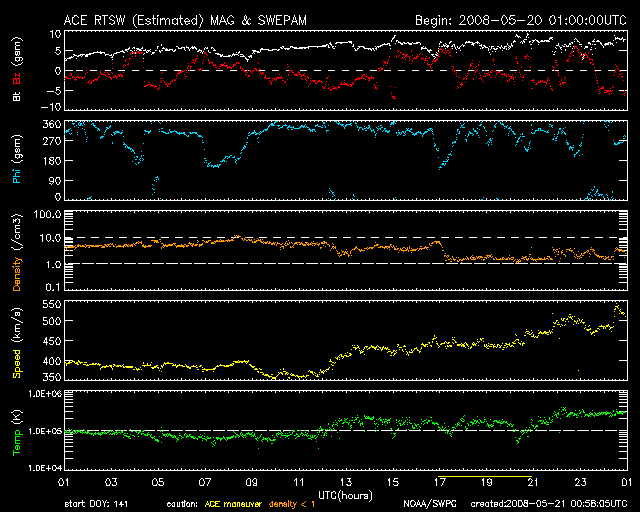
Task: Click the cyan 'Phi (gsm)' axis label
Action: coord(17,159)
